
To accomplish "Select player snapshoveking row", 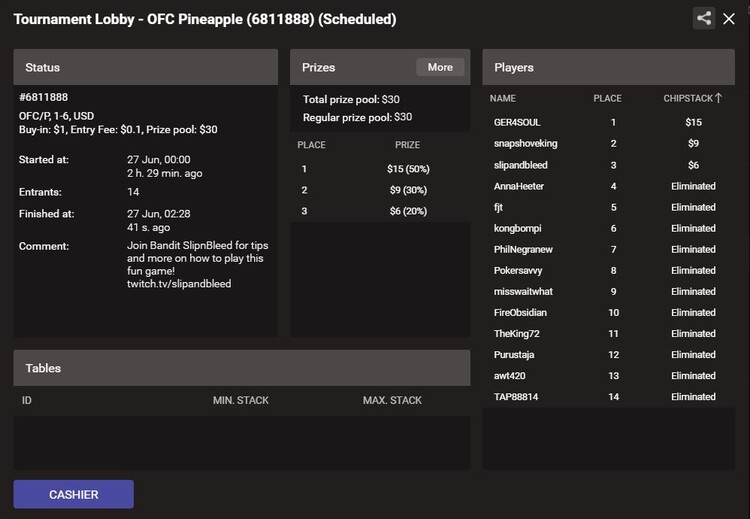I will click(x=608, y=144).
